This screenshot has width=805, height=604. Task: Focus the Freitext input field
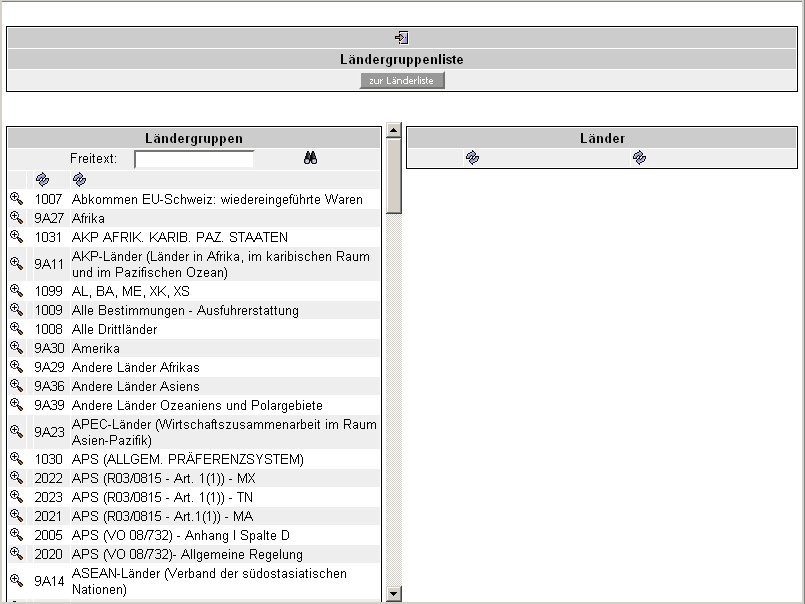click(194, 159)
